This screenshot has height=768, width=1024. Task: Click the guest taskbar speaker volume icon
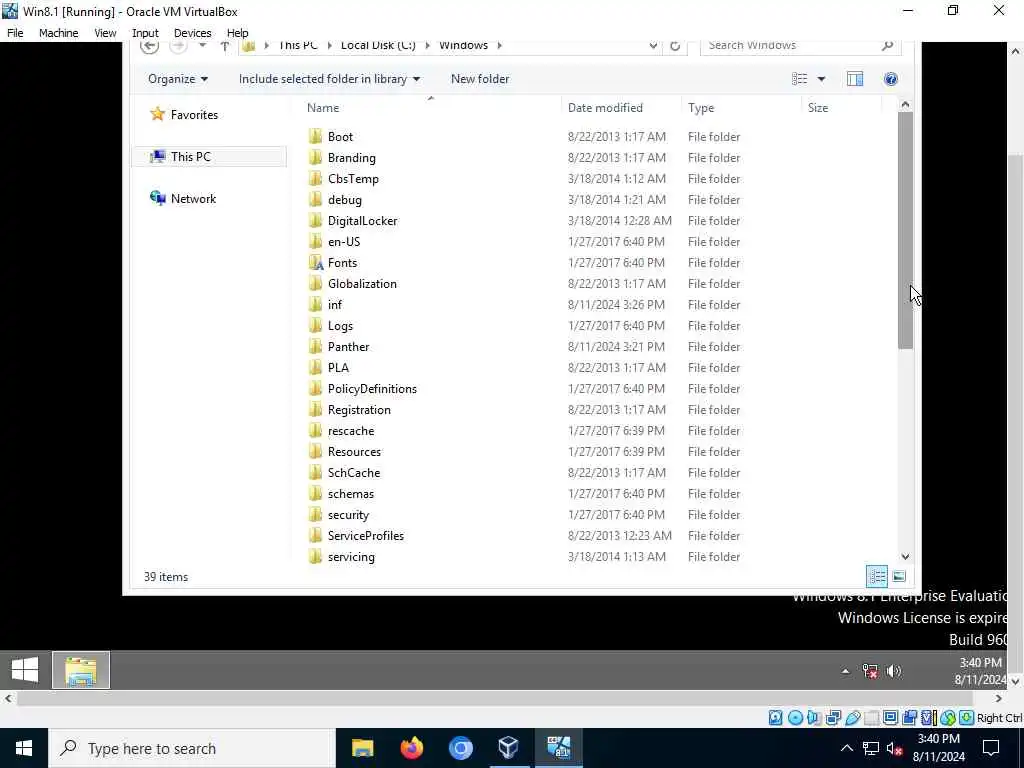tap(893, 671)
